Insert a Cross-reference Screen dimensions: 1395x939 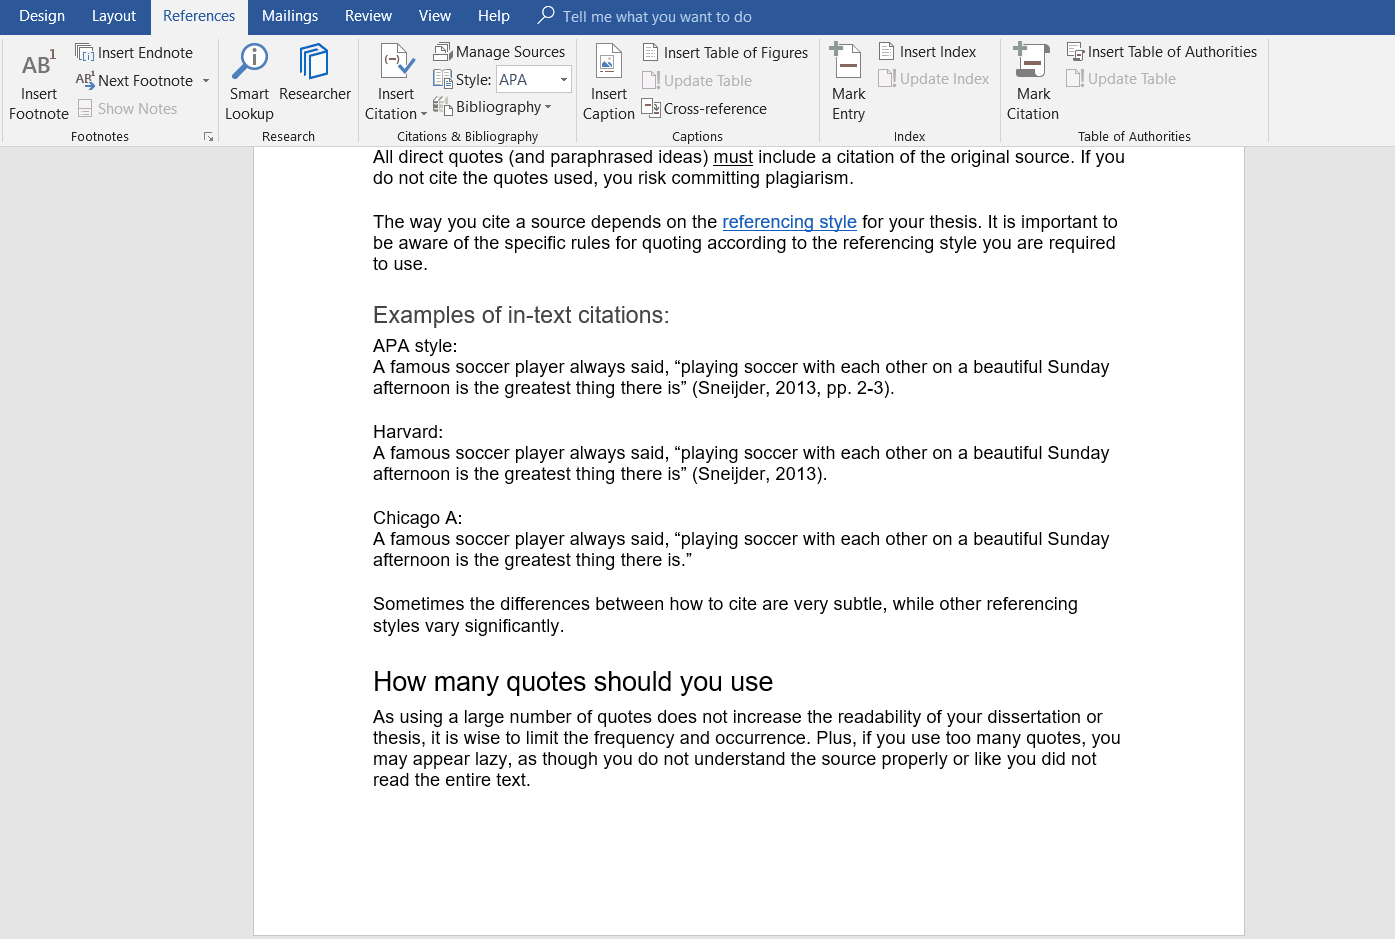point(704,109)
